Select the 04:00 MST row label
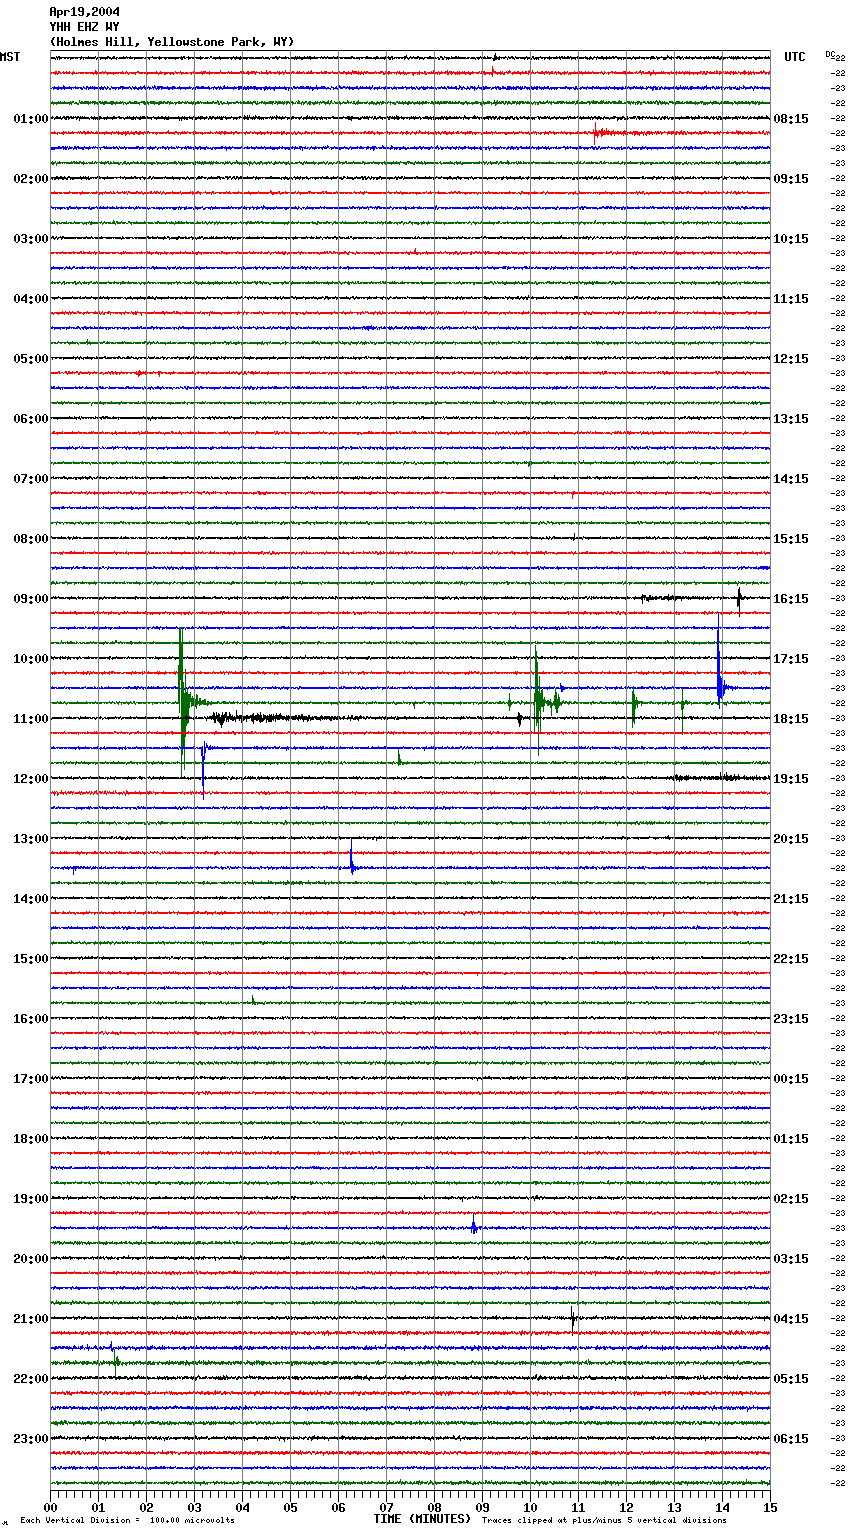 [x=30, y=299]
